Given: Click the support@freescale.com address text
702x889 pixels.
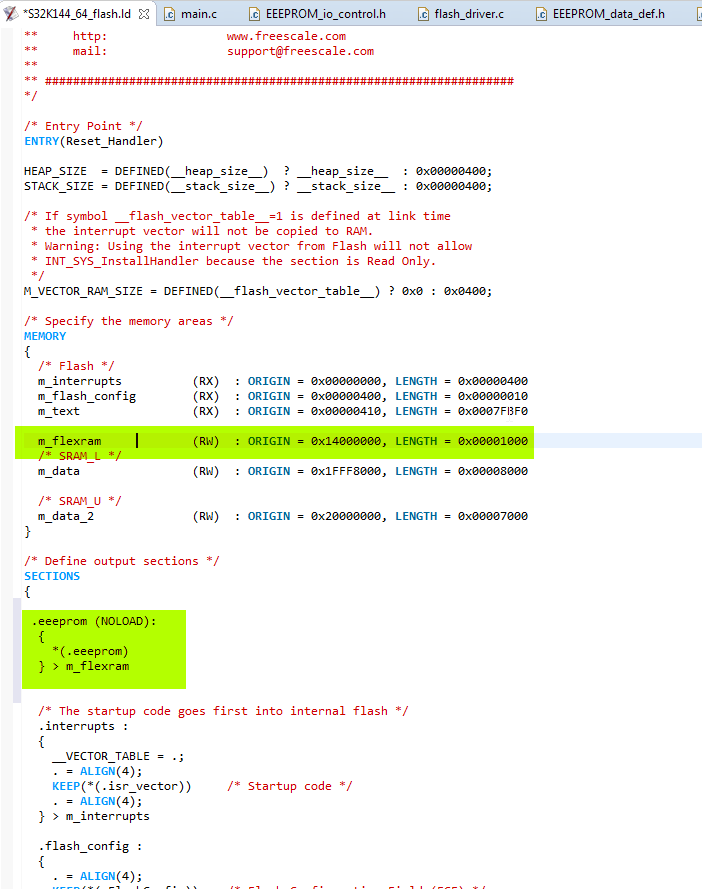Looking at the screenshot, I should point(300,51).
